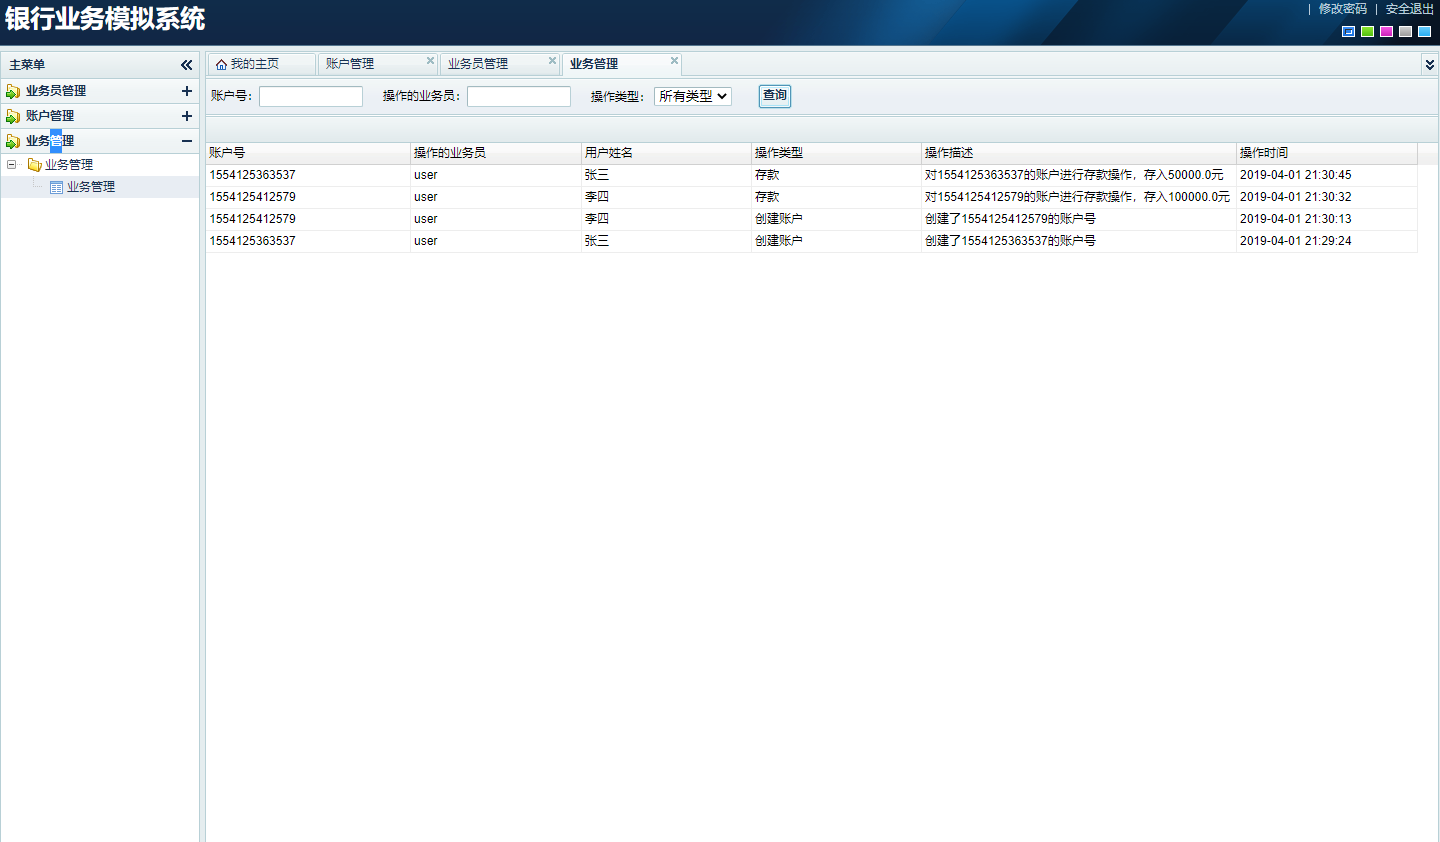Close the active 业务管理 tab

pos(674,61)
